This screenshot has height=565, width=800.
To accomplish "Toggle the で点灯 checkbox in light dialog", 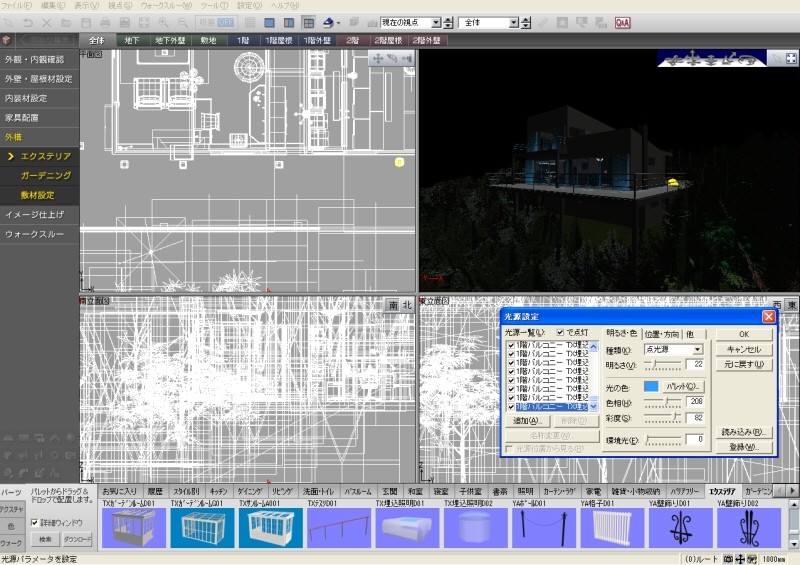I will [x=560, y=332].
